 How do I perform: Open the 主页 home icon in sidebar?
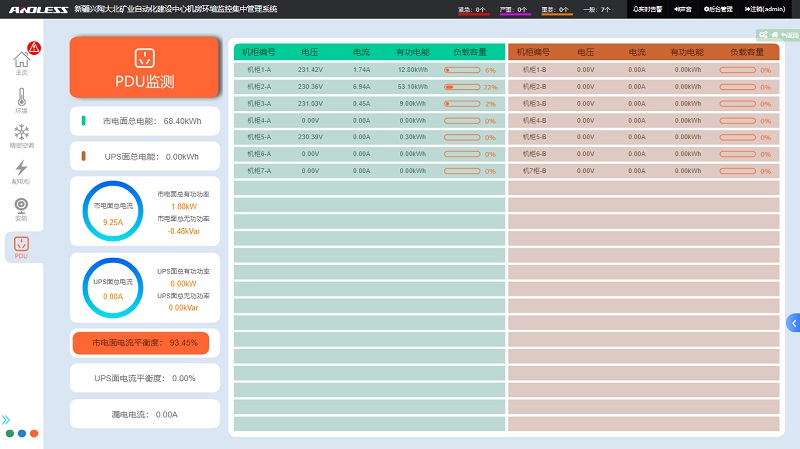pyautogui.click(x=21, y=63)
